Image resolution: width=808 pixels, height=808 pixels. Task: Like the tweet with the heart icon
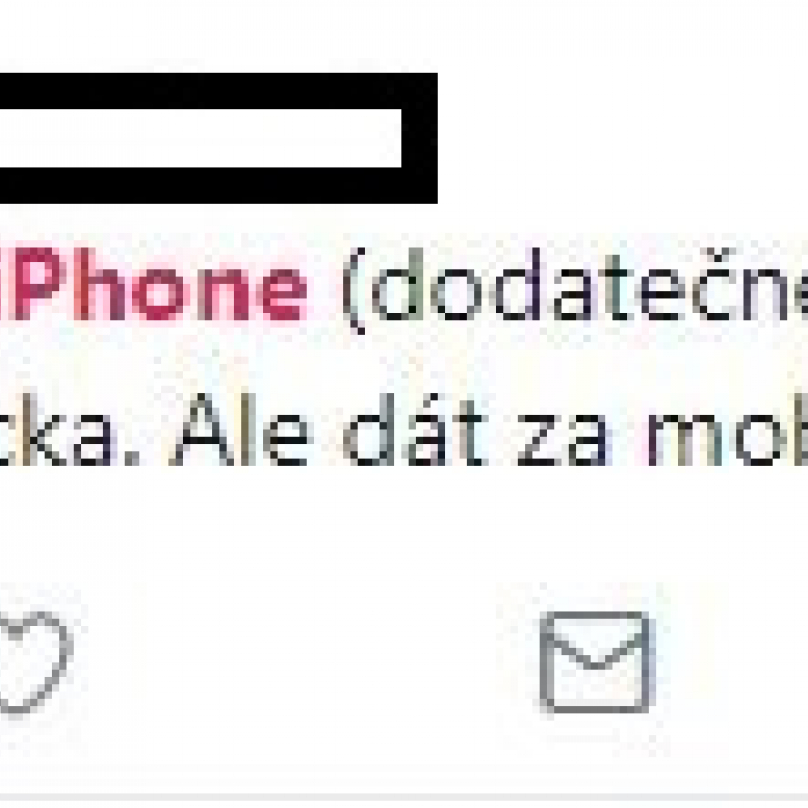(x=33, y=662)
